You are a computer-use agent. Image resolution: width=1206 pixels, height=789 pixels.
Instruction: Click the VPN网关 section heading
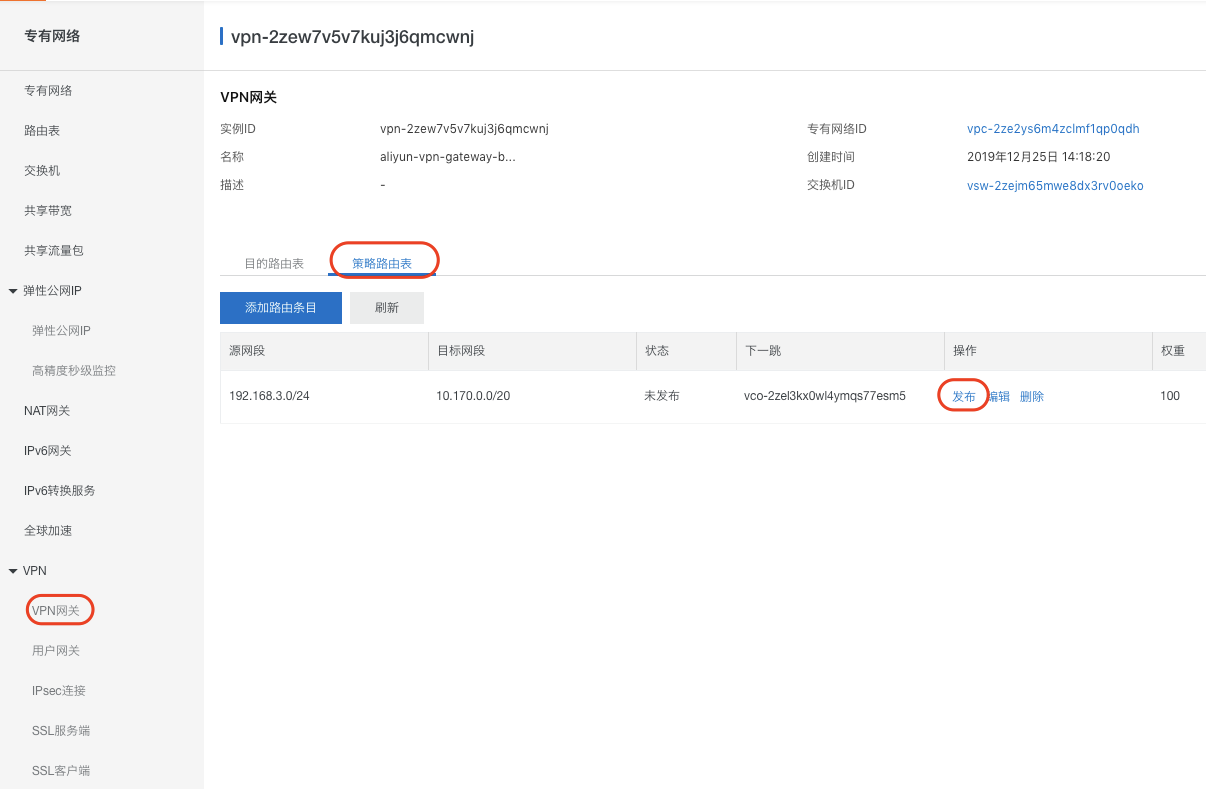pos(248,98)
